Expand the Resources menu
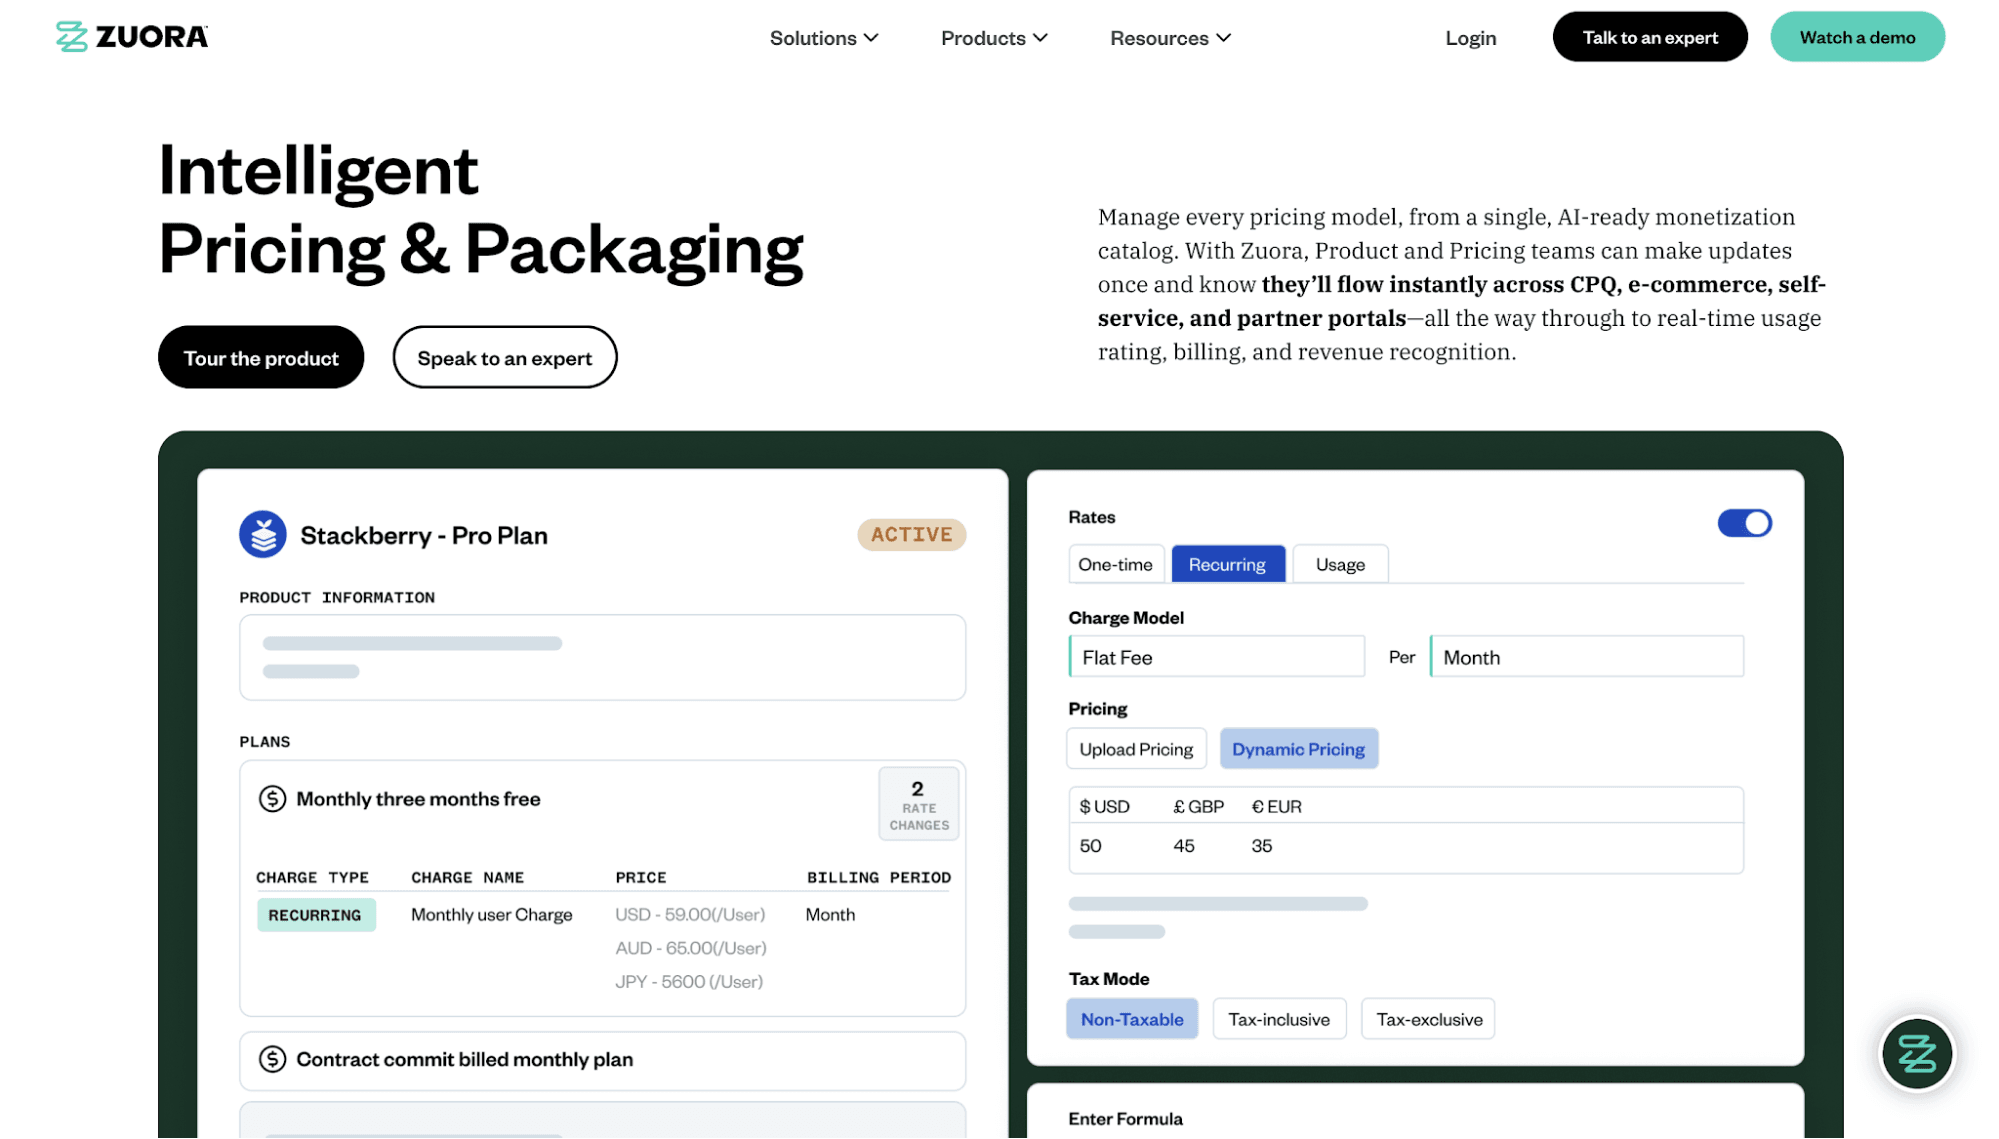The height and width of the screenshot is (1139, 1999). click(x=1170, y=38)
